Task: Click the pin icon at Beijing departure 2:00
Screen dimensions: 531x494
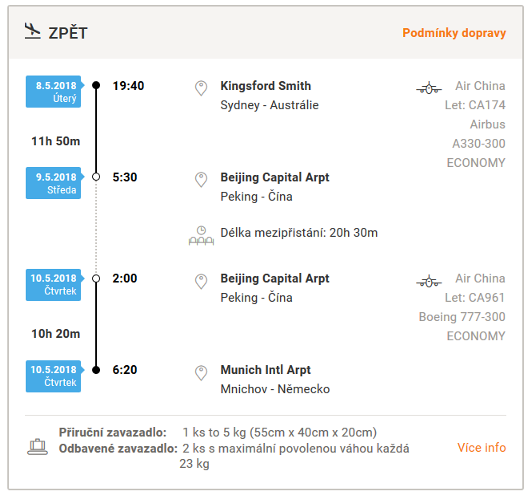Action: 201,281
